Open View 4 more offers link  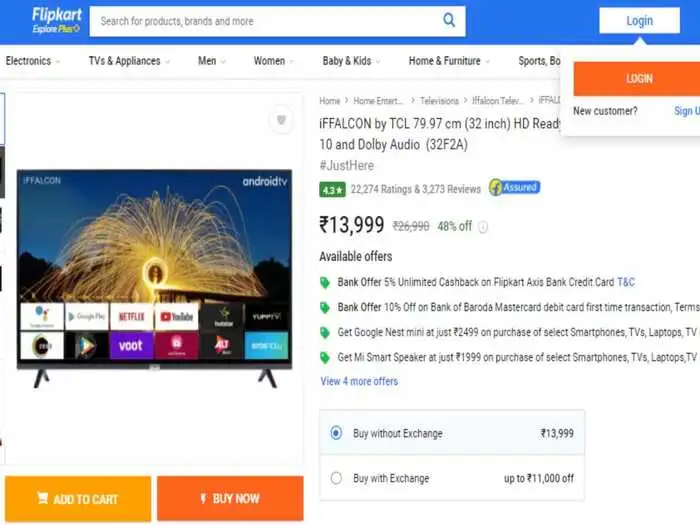point(359,381)
